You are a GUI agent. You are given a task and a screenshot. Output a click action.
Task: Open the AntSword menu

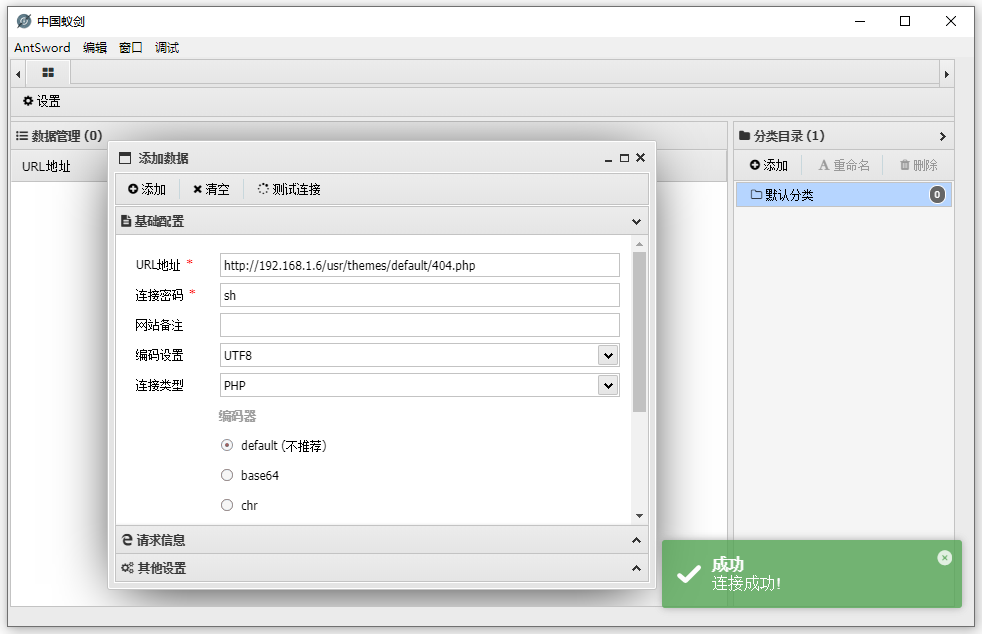(x=42, y=48)
